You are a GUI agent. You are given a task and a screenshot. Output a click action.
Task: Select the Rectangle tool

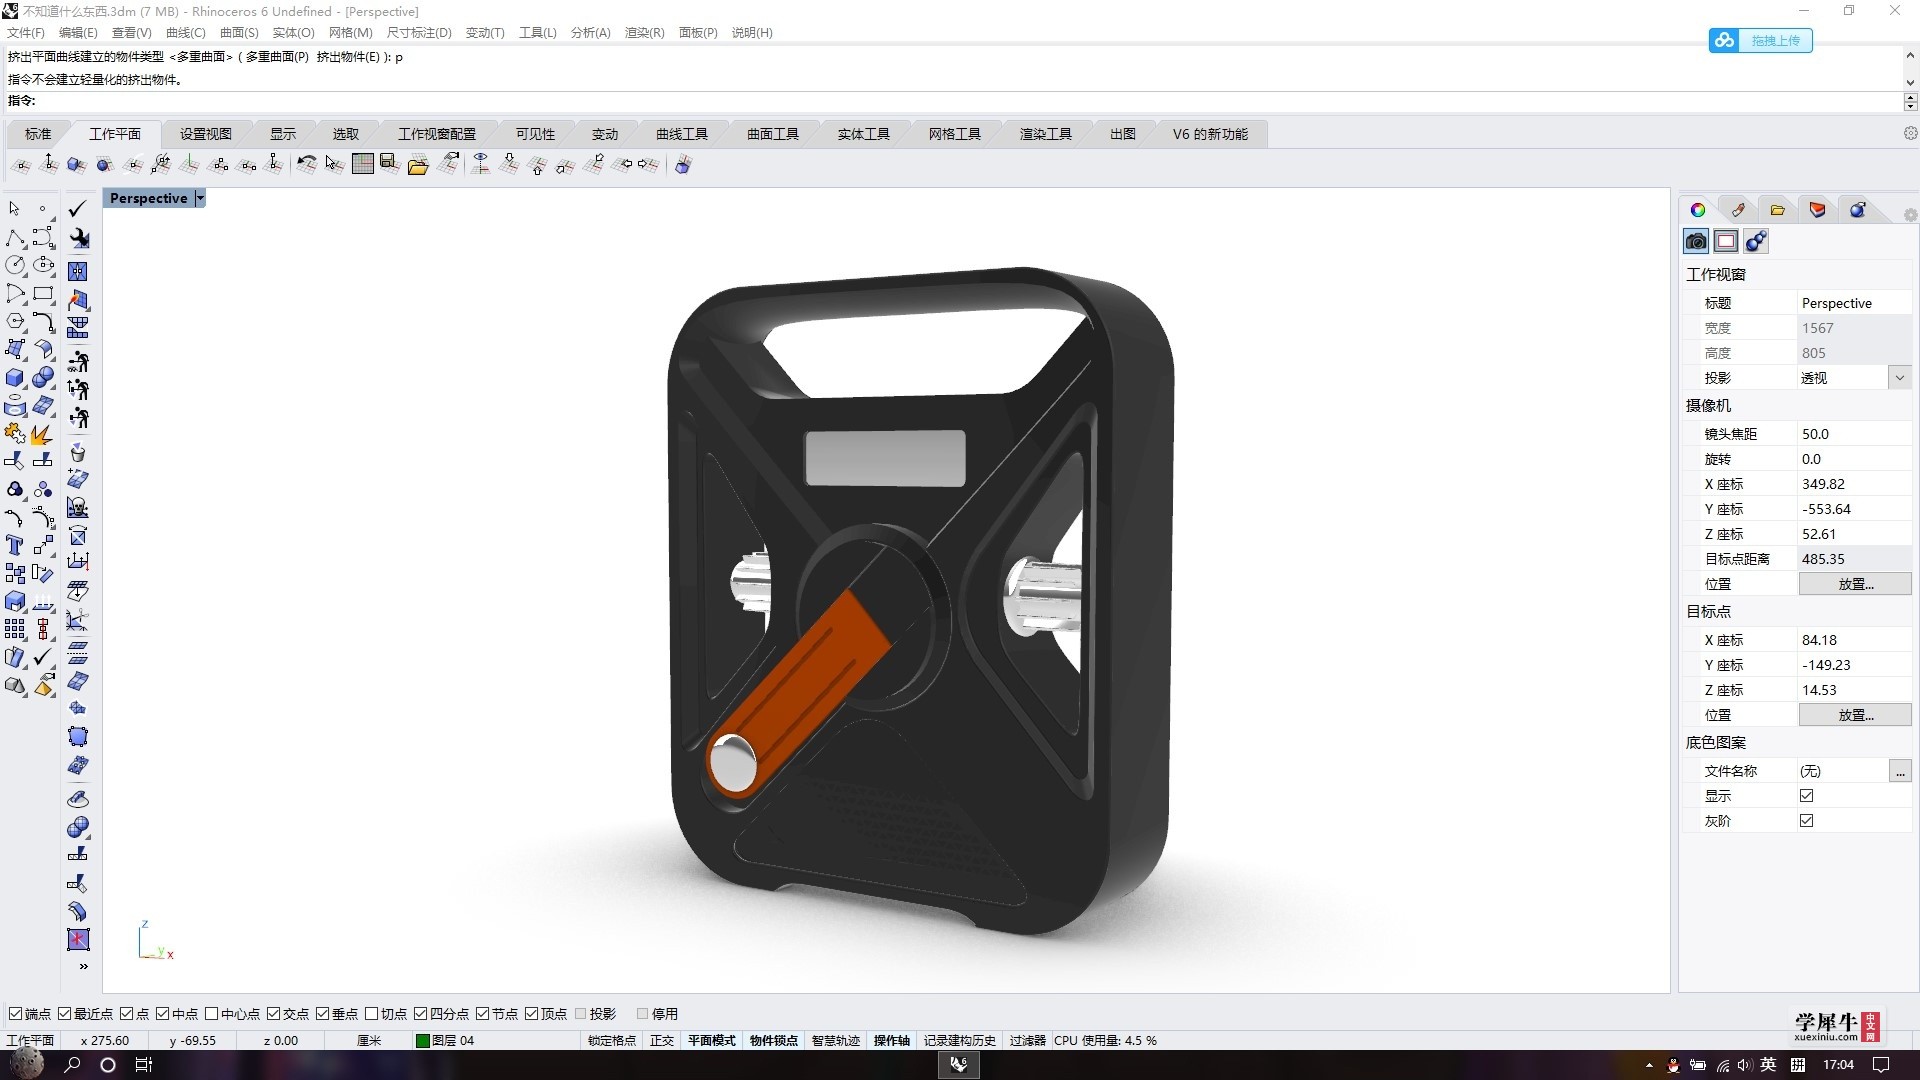43,294
